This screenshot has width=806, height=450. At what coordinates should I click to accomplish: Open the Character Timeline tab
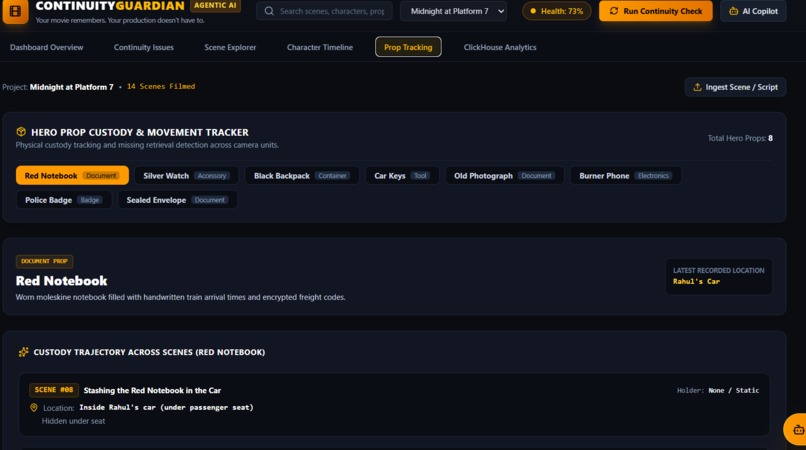320,47
